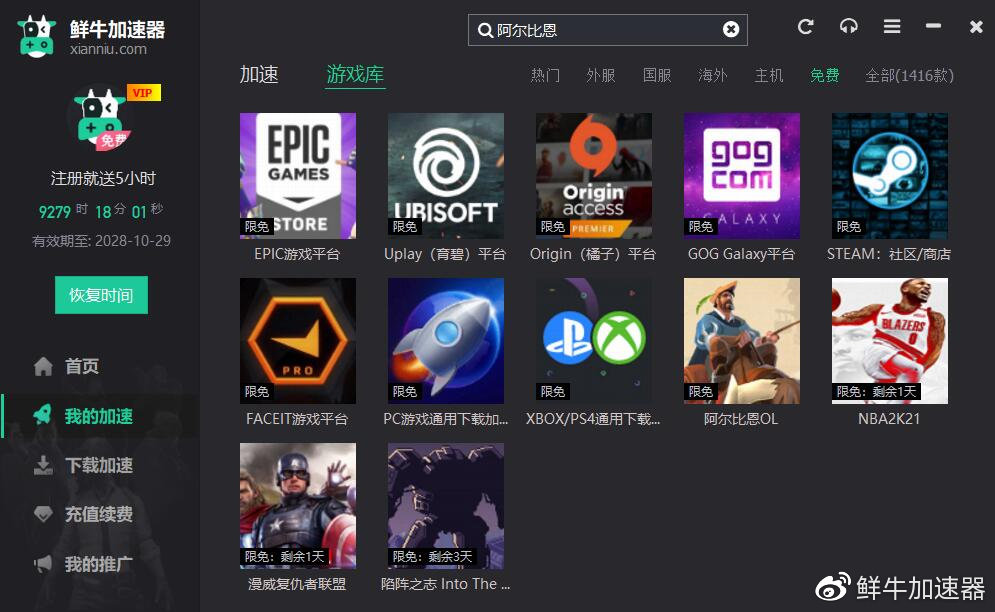The image size is (995, 612).
Task: Click the user avatar icon
Action: (x=98, y=118)
